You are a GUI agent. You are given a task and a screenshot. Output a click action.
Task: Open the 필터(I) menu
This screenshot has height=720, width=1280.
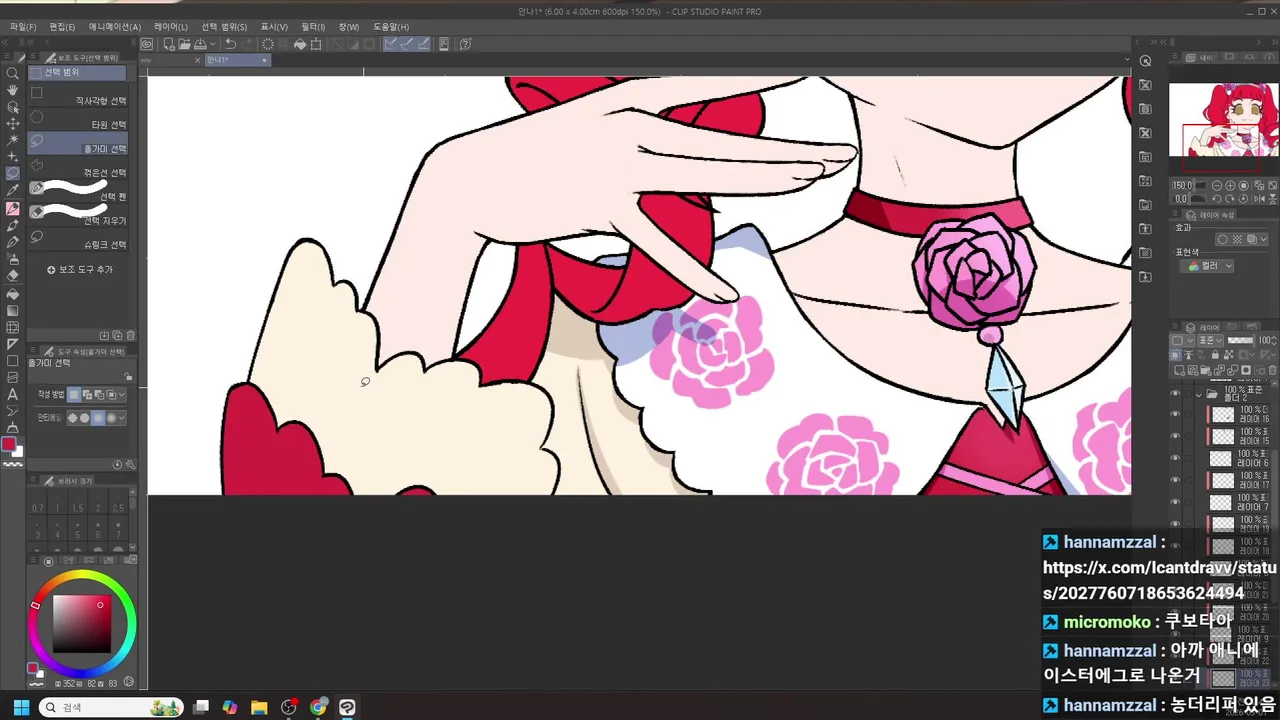(x=313, y=27)
